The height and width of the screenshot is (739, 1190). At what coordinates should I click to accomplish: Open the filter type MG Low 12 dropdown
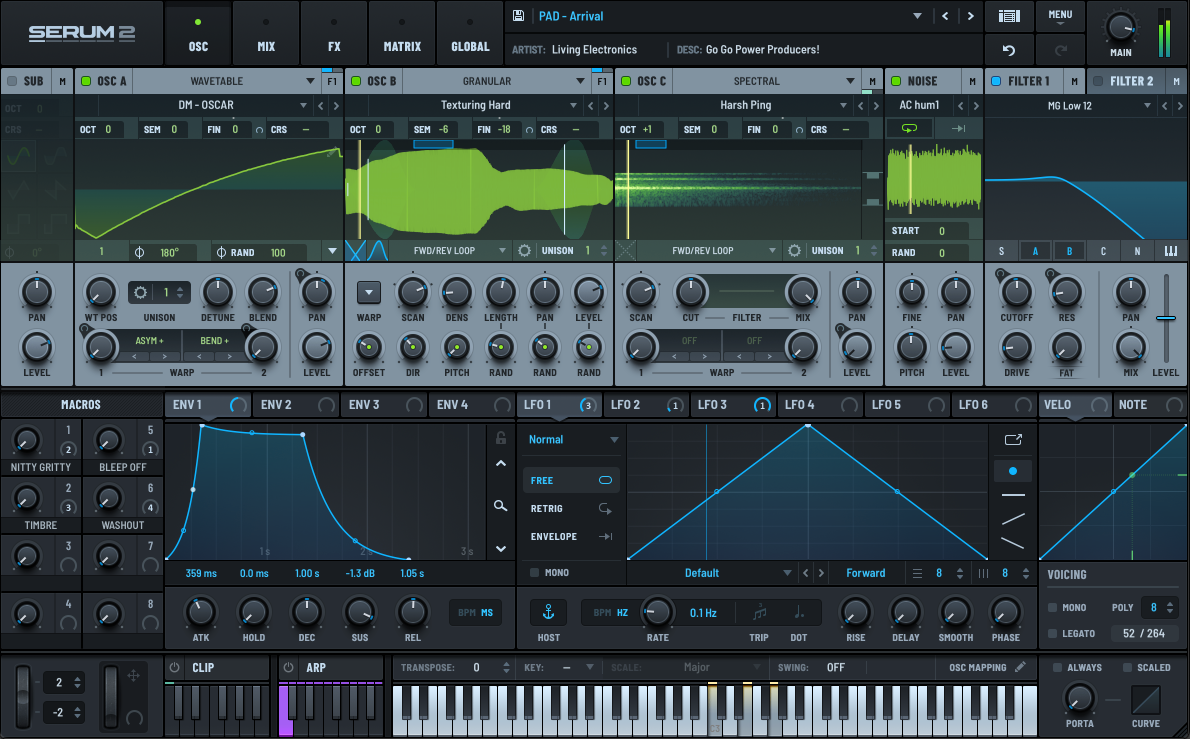(1070, 105)
